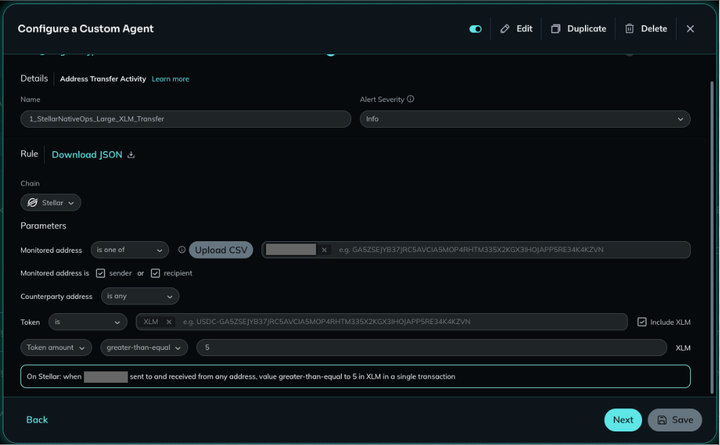Open the Counterparty address 'is any' dropdown
The image size is (720, 445).
[x=140, y=296]
